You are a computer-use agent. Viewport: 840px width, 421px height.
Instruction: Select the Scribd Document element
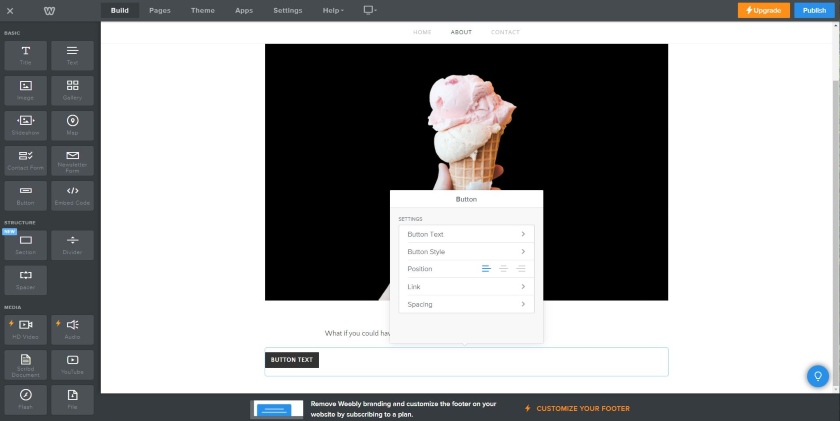pos(25,365)
